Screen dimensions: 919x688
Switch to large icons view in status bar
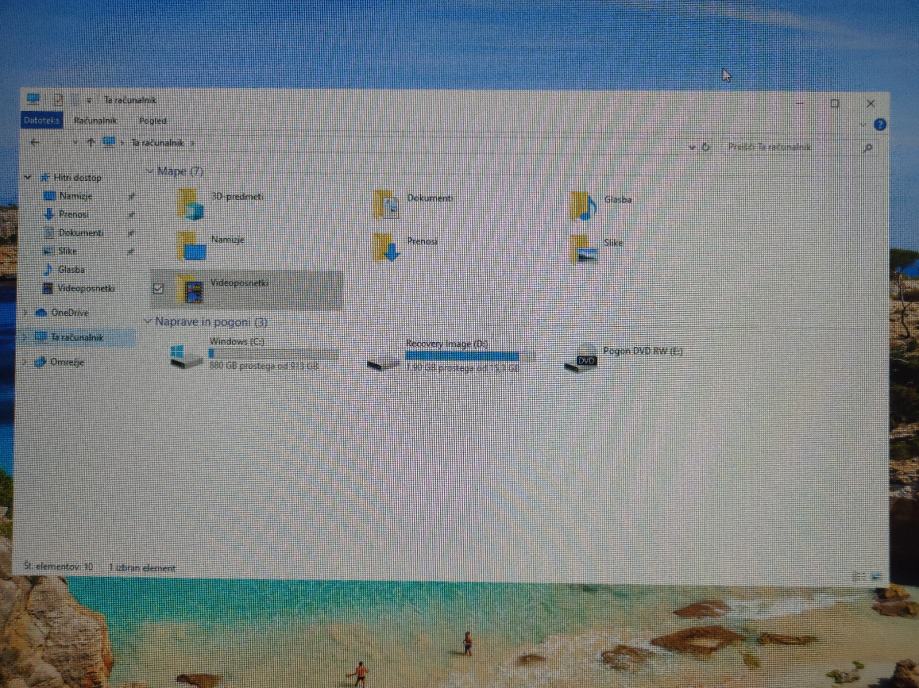click(x=876, y=576)
